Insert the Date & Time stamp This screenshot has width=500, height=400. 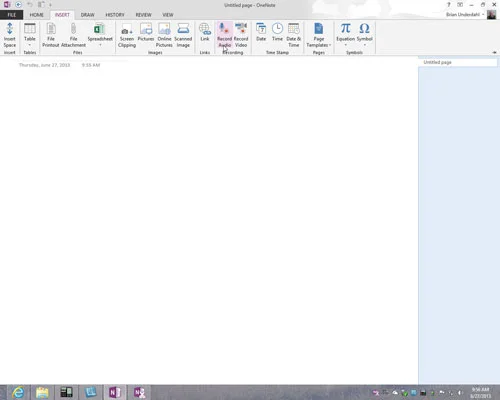coord(293,35)
